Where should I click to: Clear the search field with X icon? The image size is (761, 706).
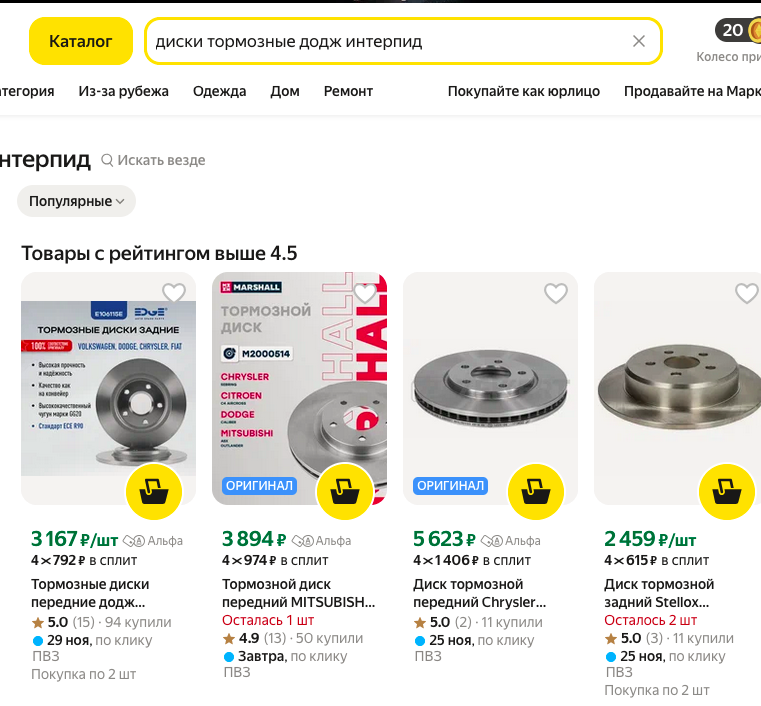point(639,42)
